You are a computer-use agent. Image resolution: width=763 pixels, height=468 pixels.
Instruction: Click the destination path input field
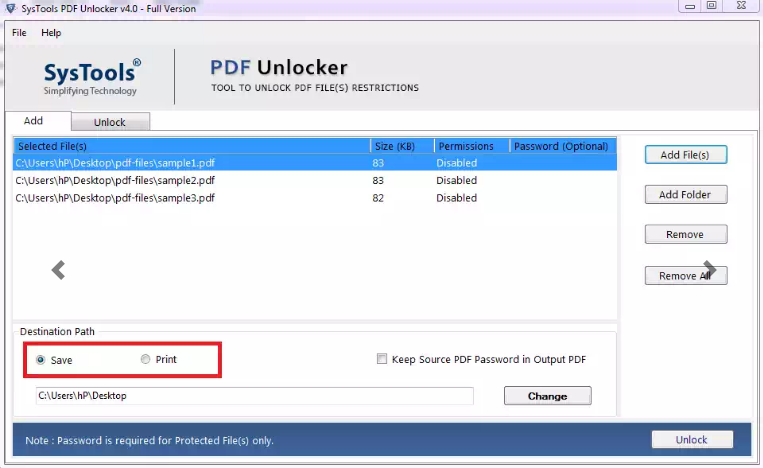coord(254,396)
